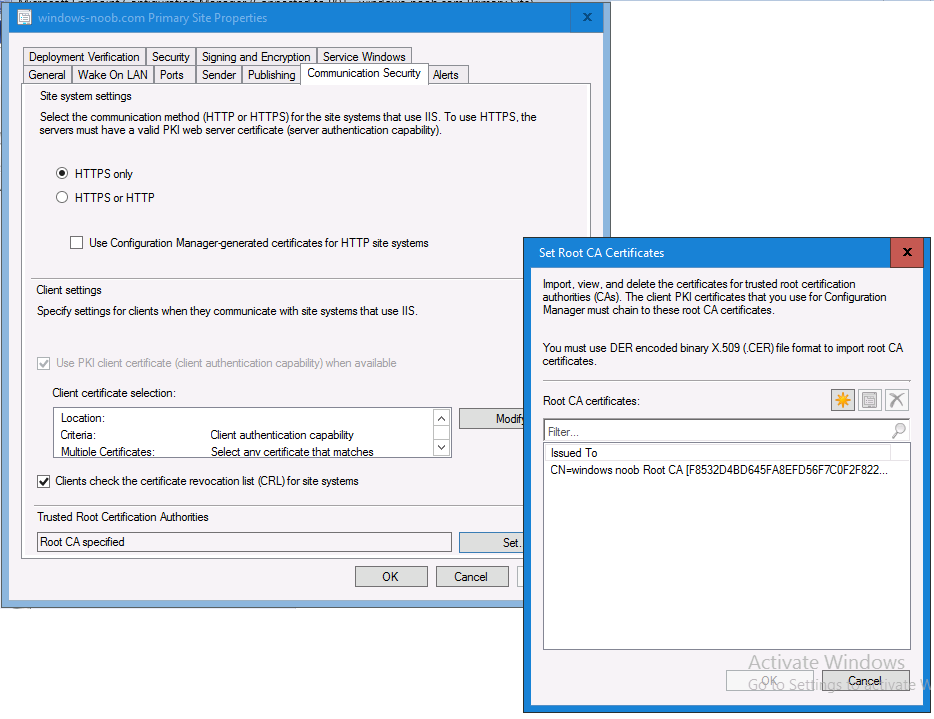Image resolution: width=934 pixels, height=719 pixels.
Task: Switch to the Wake On LAN tab
Action: point(113,74)
